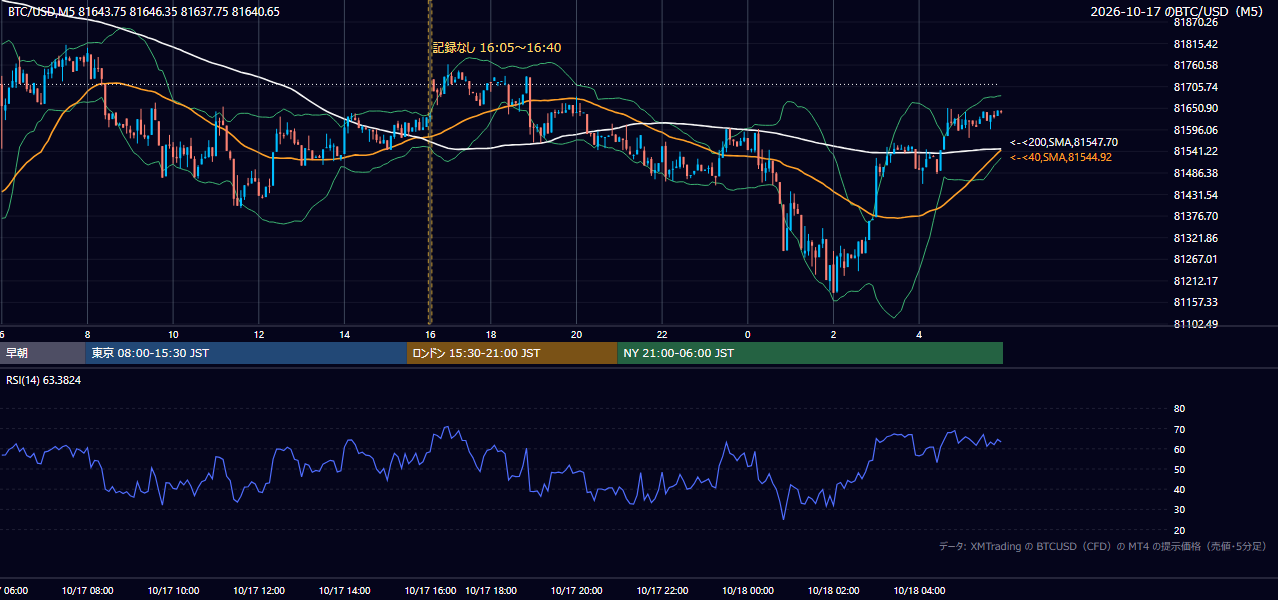
Task: Click the 81705.74 price axis value
Action: [1195, 87]
